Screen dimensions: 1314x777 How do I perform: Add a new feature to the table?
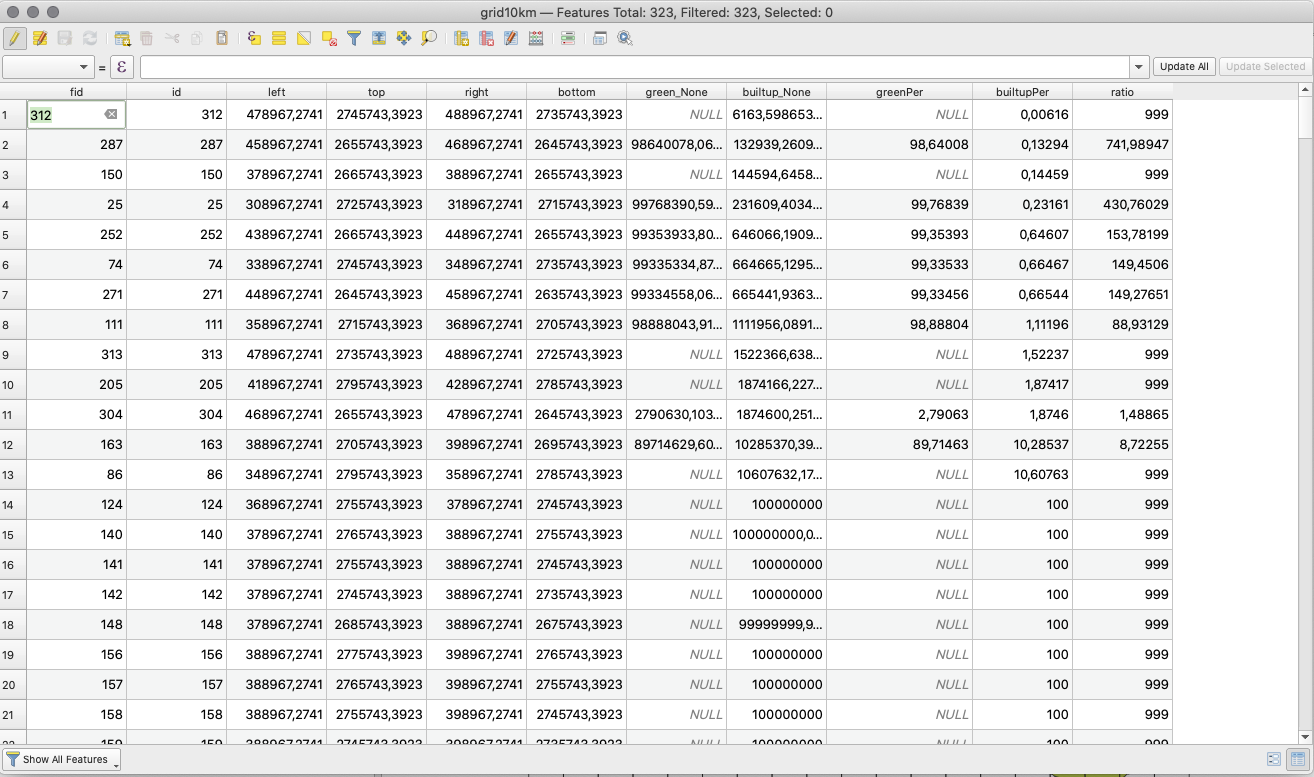point(122,38)
